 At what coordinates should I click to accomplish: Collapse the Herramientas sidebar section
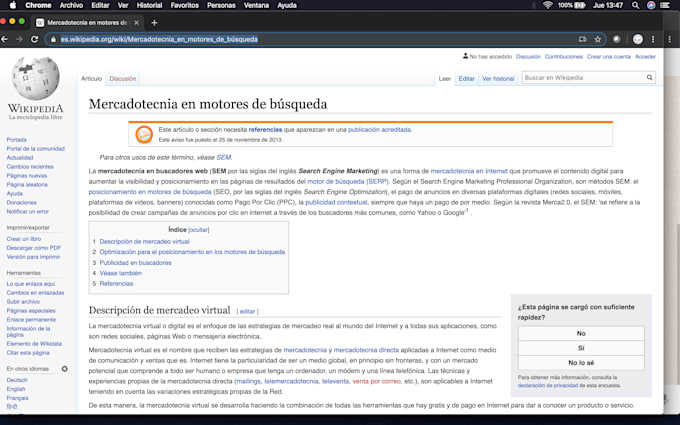pos(24,272)
